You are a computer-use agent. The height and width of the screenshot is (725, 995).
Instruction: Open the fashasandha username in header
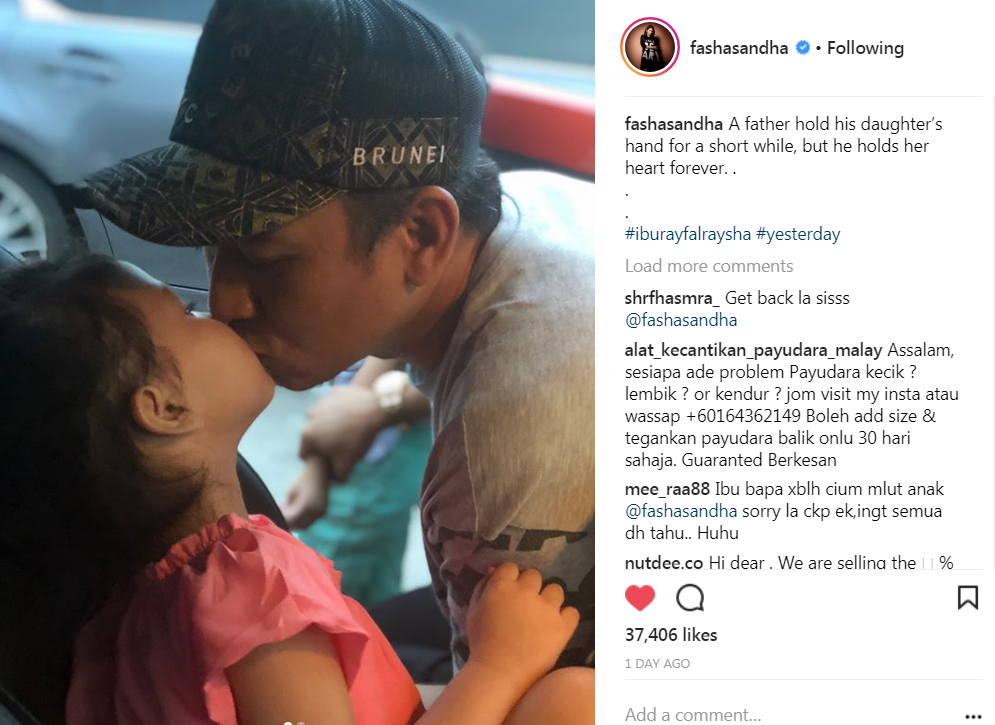[x=739, y=48]
